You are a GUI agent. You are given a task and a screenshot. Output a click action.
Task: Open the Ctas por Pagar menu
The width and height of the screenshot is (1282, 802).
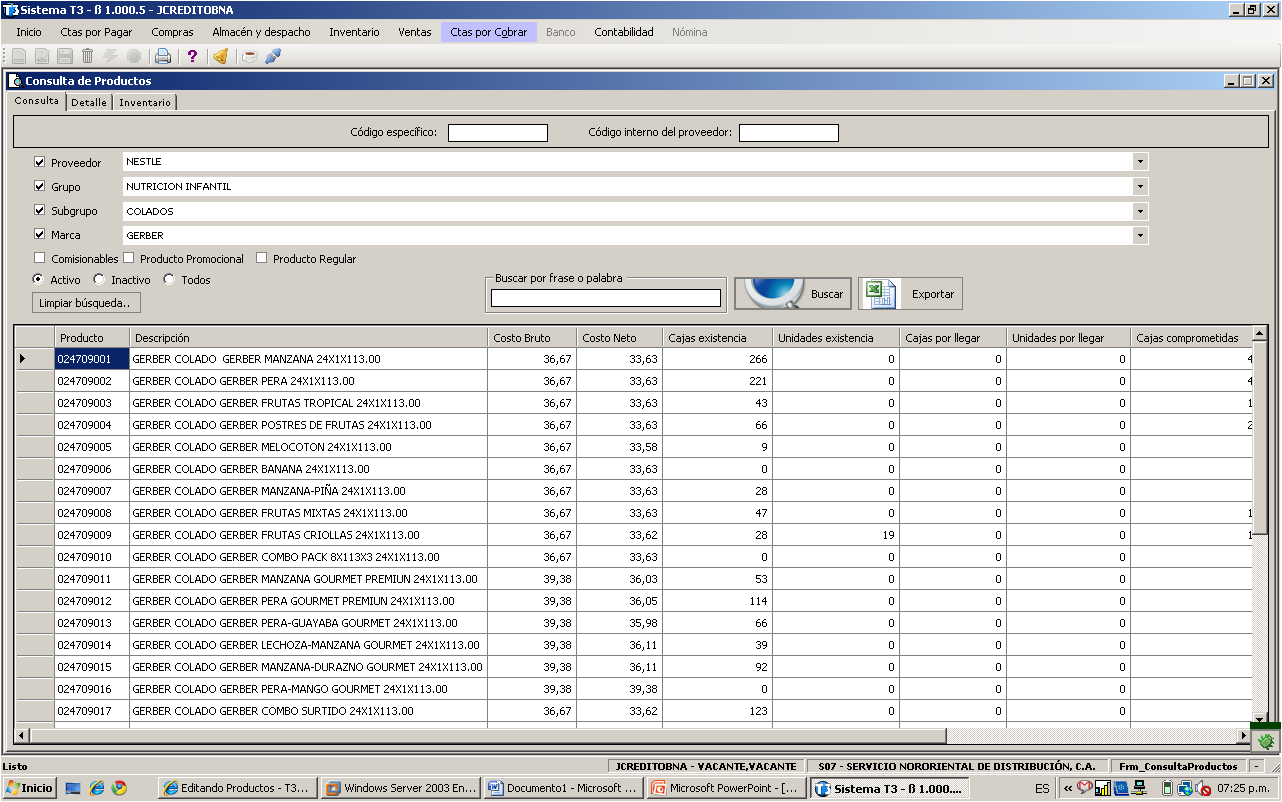[96, 32]
